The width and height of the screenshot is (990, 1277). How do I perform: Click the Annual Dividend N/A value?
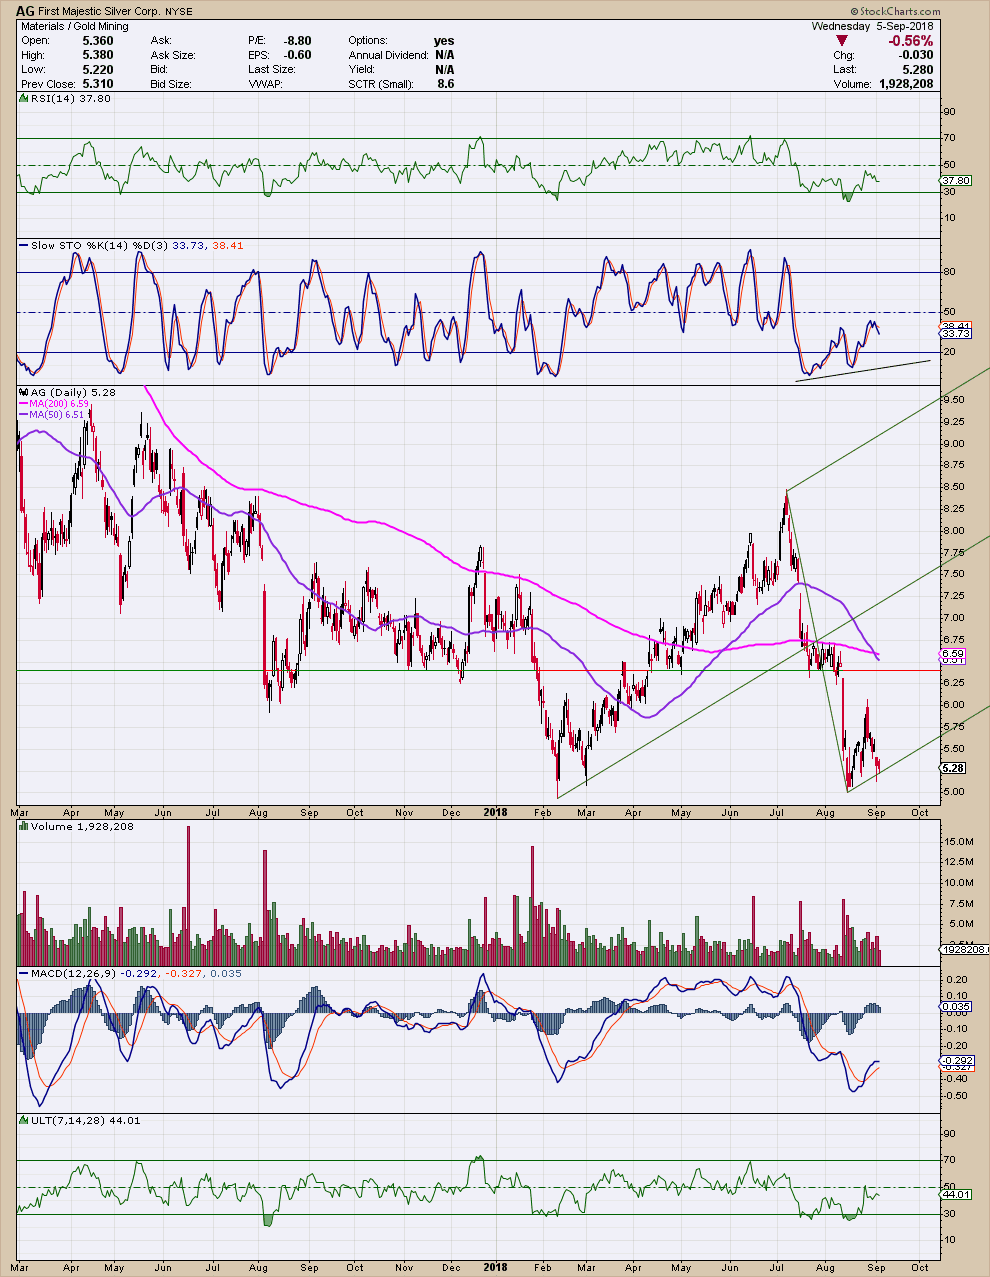pos(445,55)
